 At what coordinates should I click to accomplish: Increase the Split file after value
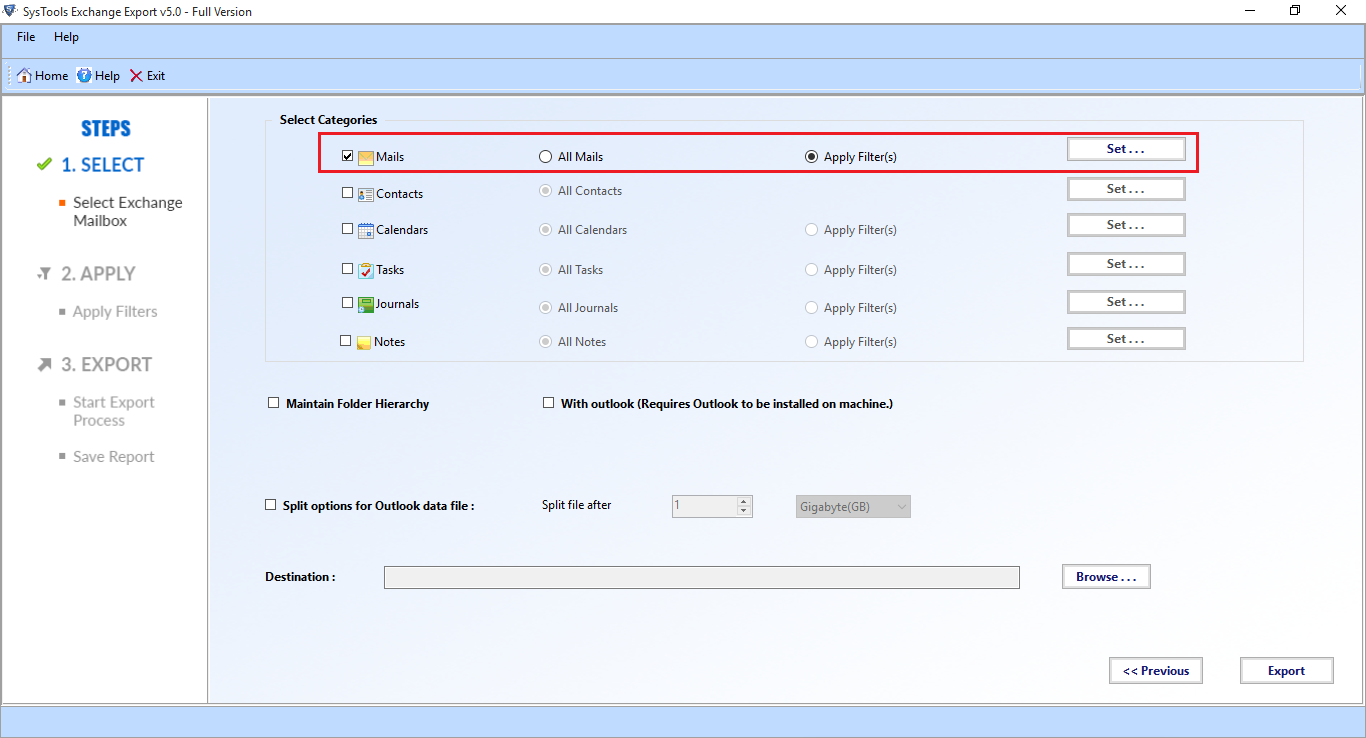(x=743, y=502)
